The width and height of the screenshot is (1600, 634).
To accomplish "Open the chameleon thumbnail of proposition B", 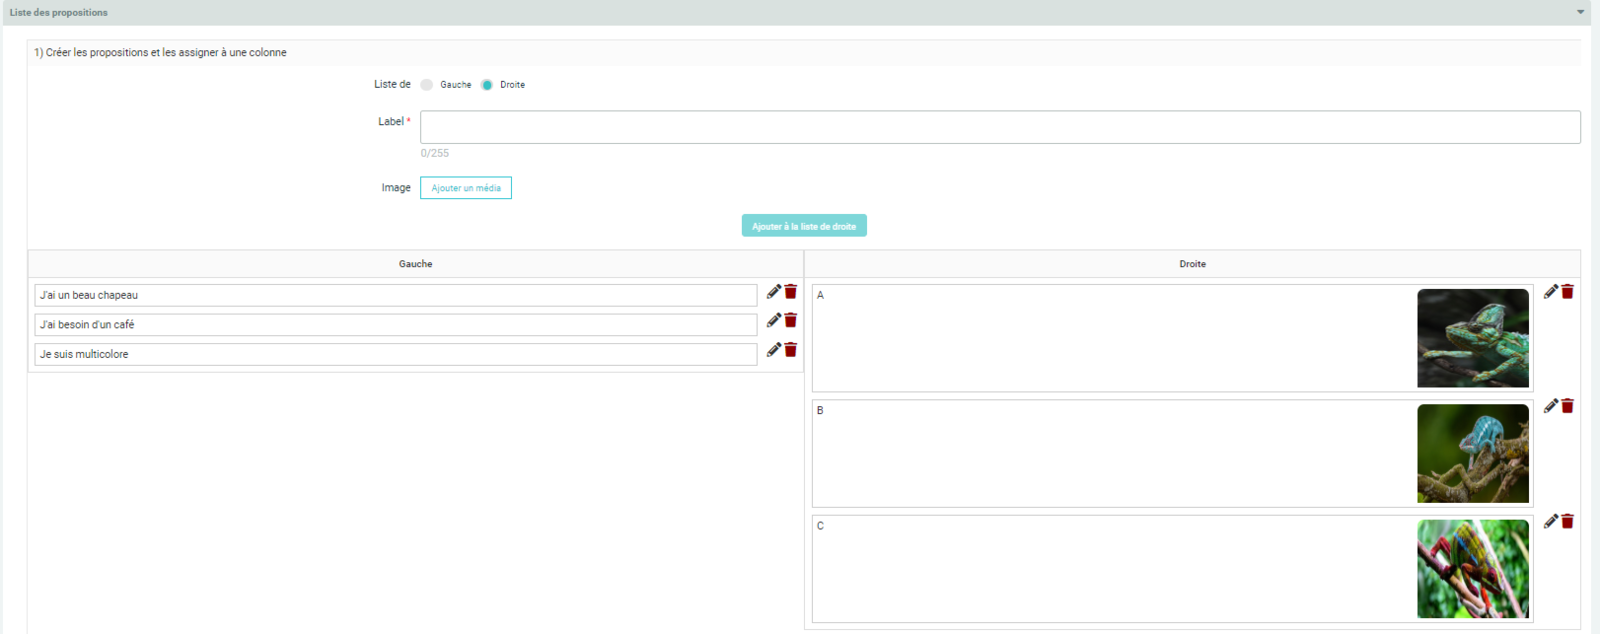I will [x=1473, y=453].
